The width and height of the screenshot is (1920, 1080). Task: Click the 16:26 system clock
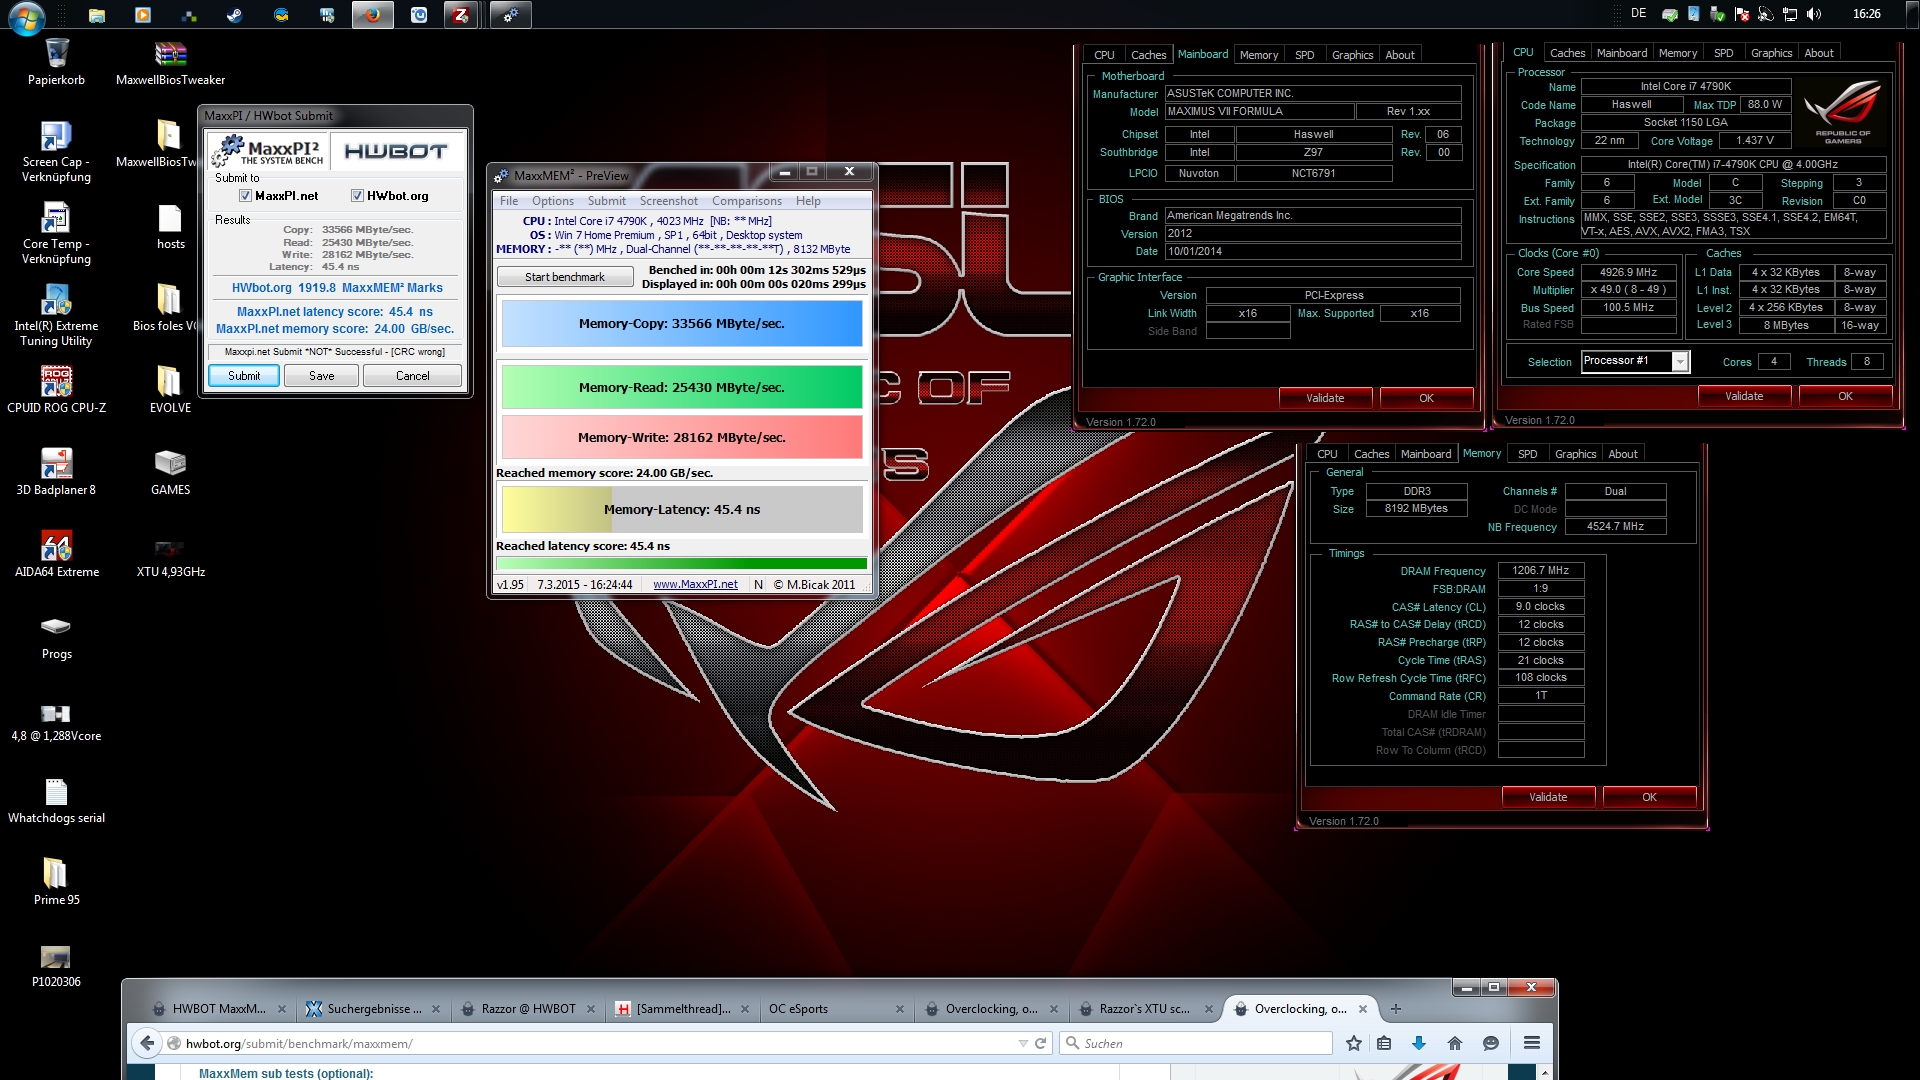[x=1866, y=14]
